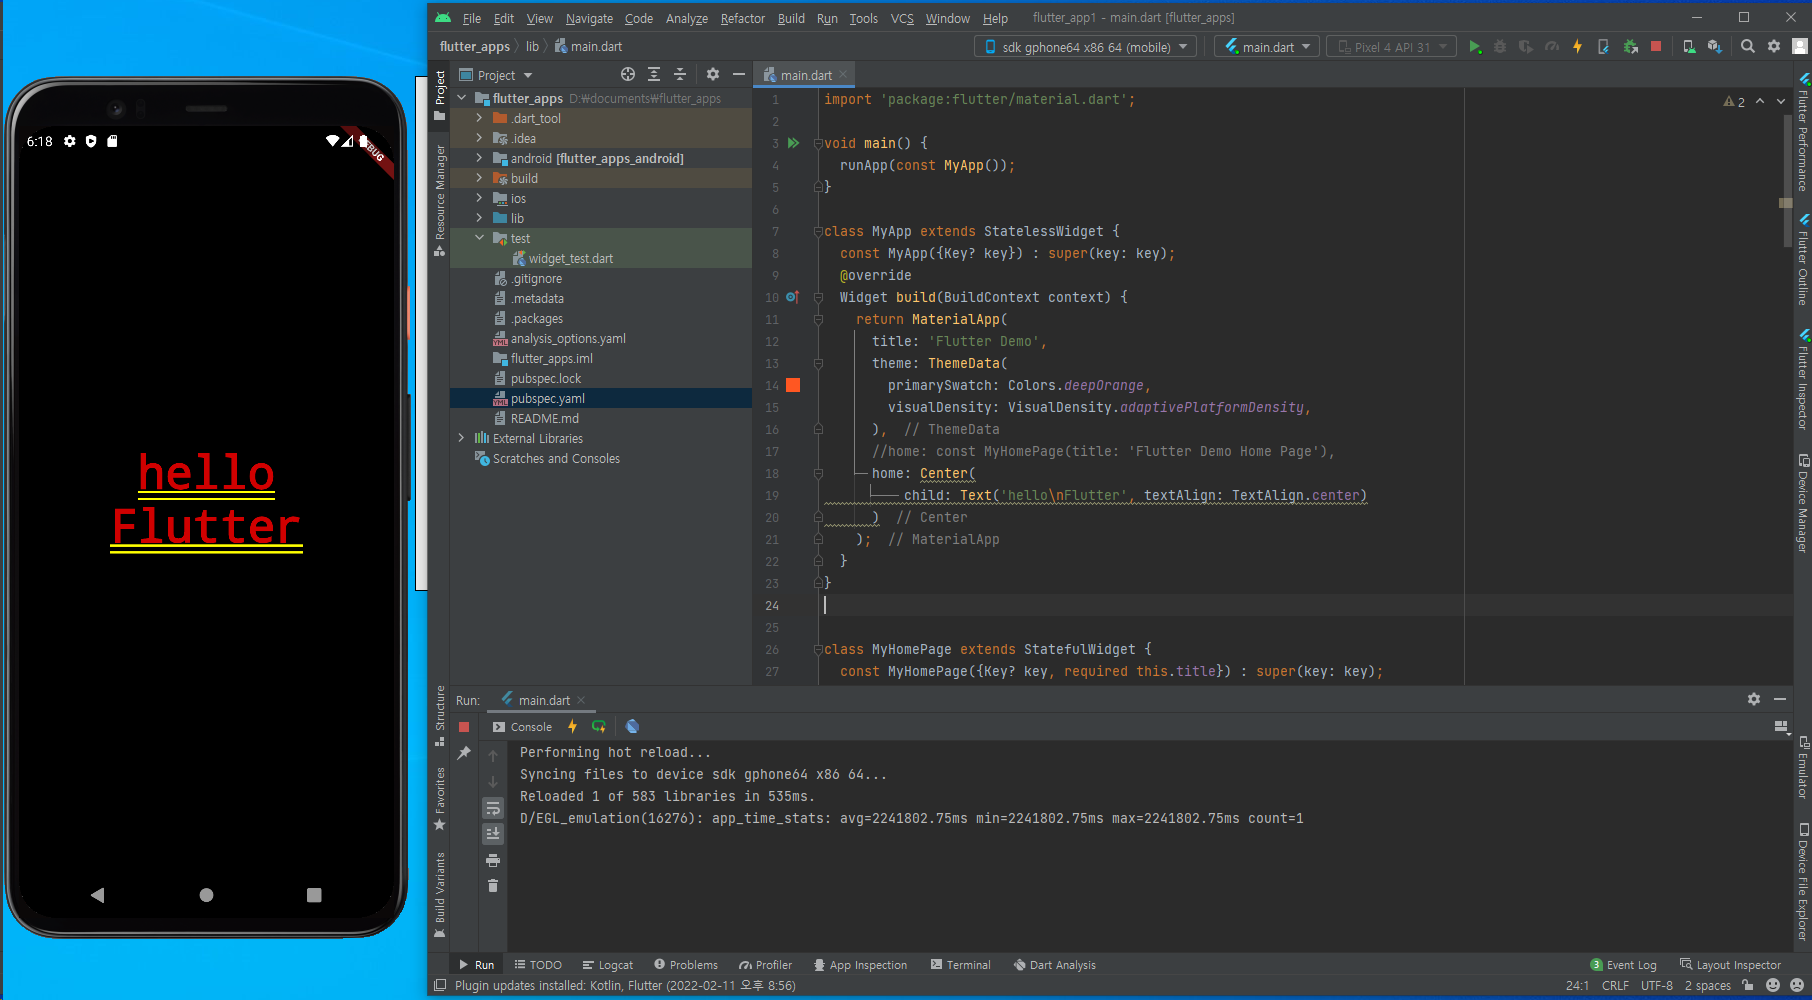Open the Layout Inspector button
This screenshot has width=1812, height=1000.
pos(1730,965)
